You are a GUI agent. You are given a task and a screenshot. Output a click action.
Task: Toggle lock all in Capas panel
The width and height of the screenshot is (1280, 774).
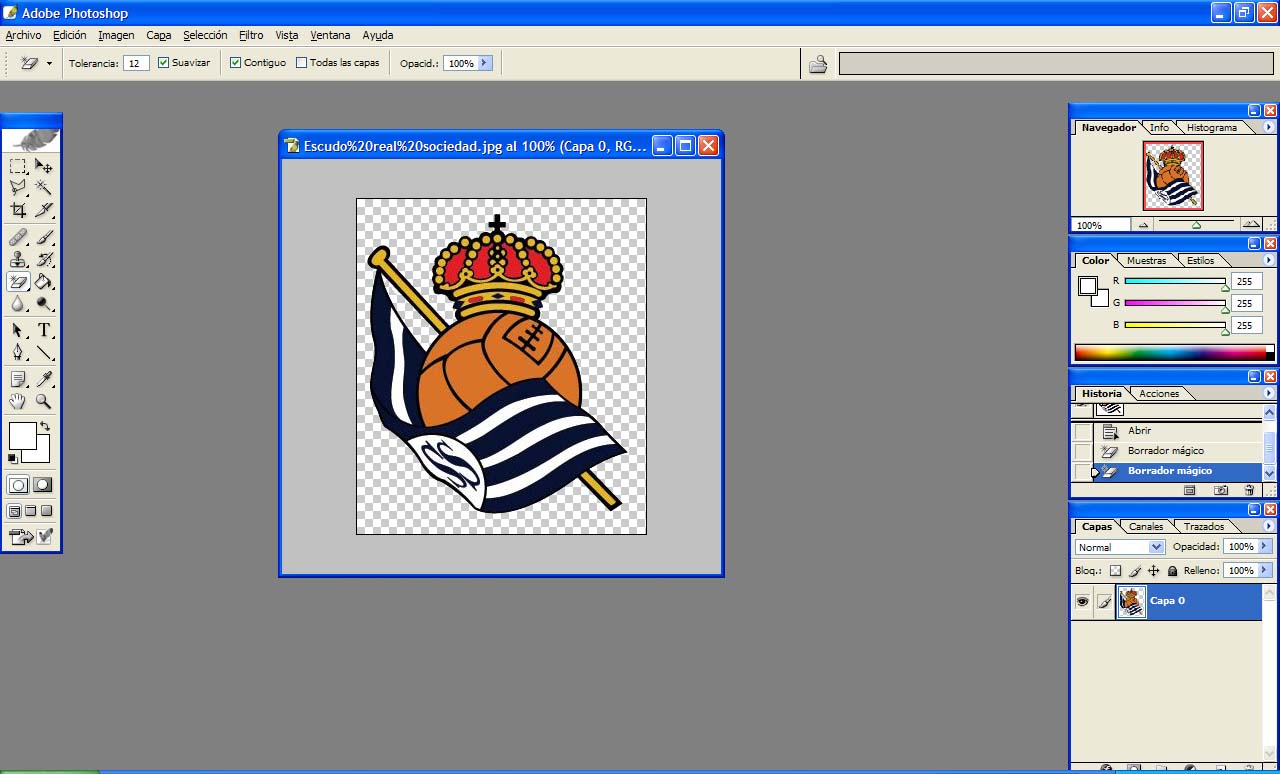1173,571
